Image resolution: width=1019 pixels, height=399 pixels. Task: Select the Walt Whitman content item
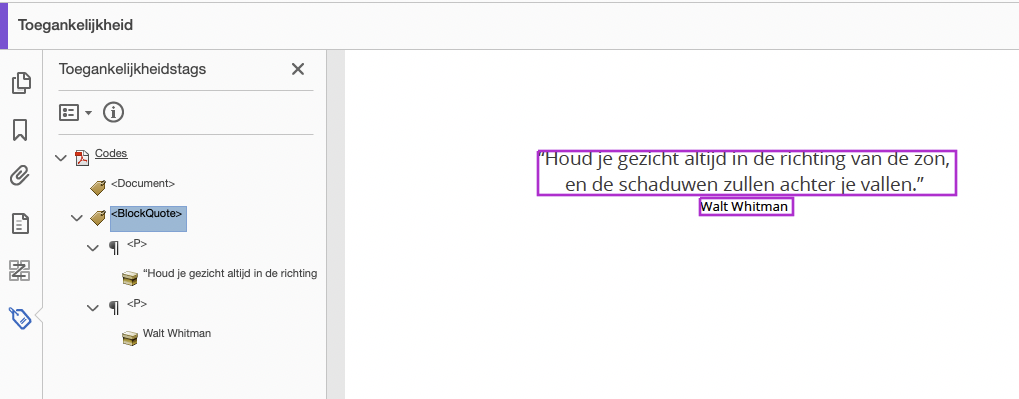click(177, 333)
